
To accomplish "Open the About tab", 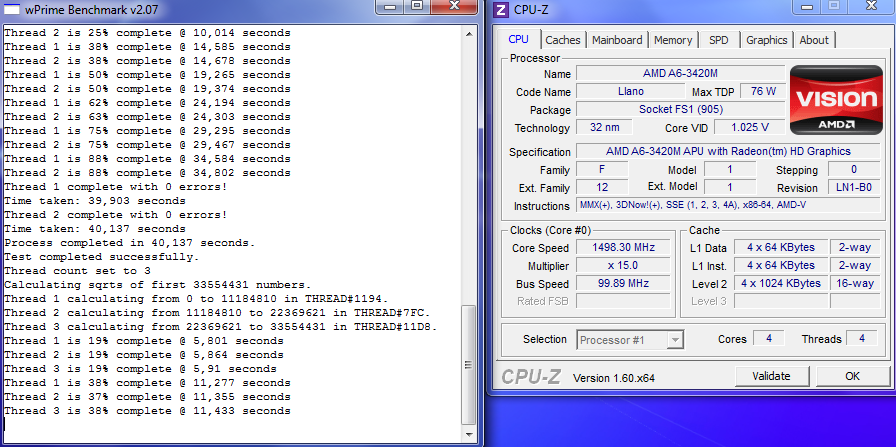I will [x=814, y=40].
